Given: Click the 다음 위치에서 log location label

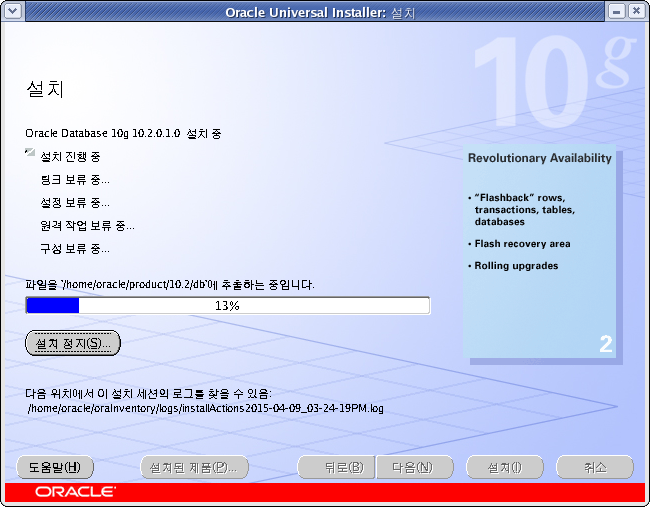Looking at the screenshot, I should [x=148, y=393].
